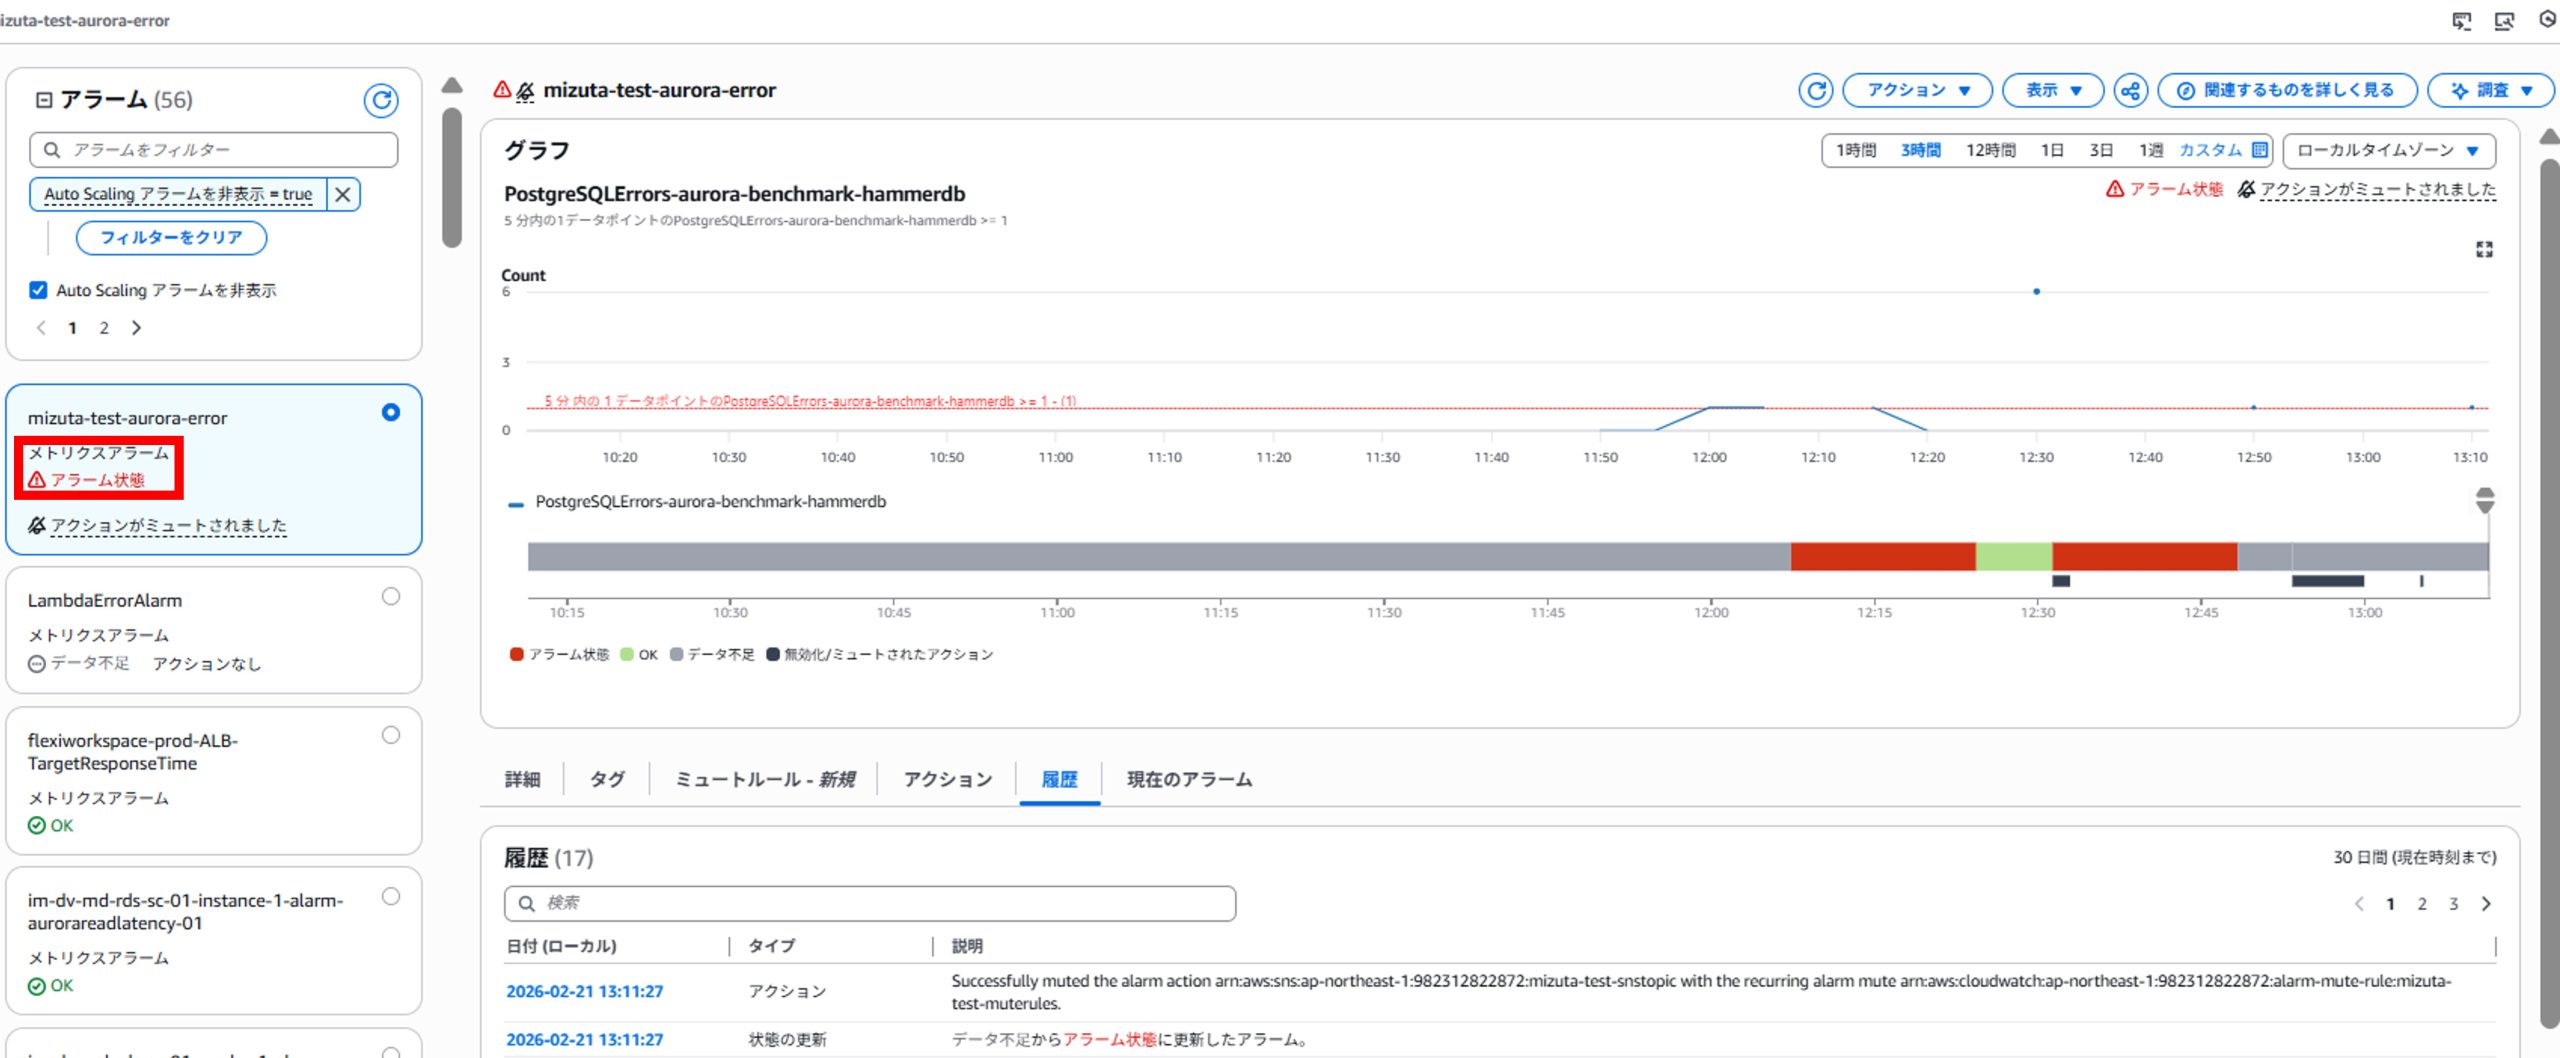Switch to the 詳細 tab
Viewport: 2560px width, 1058px height.
pos(522,779)
